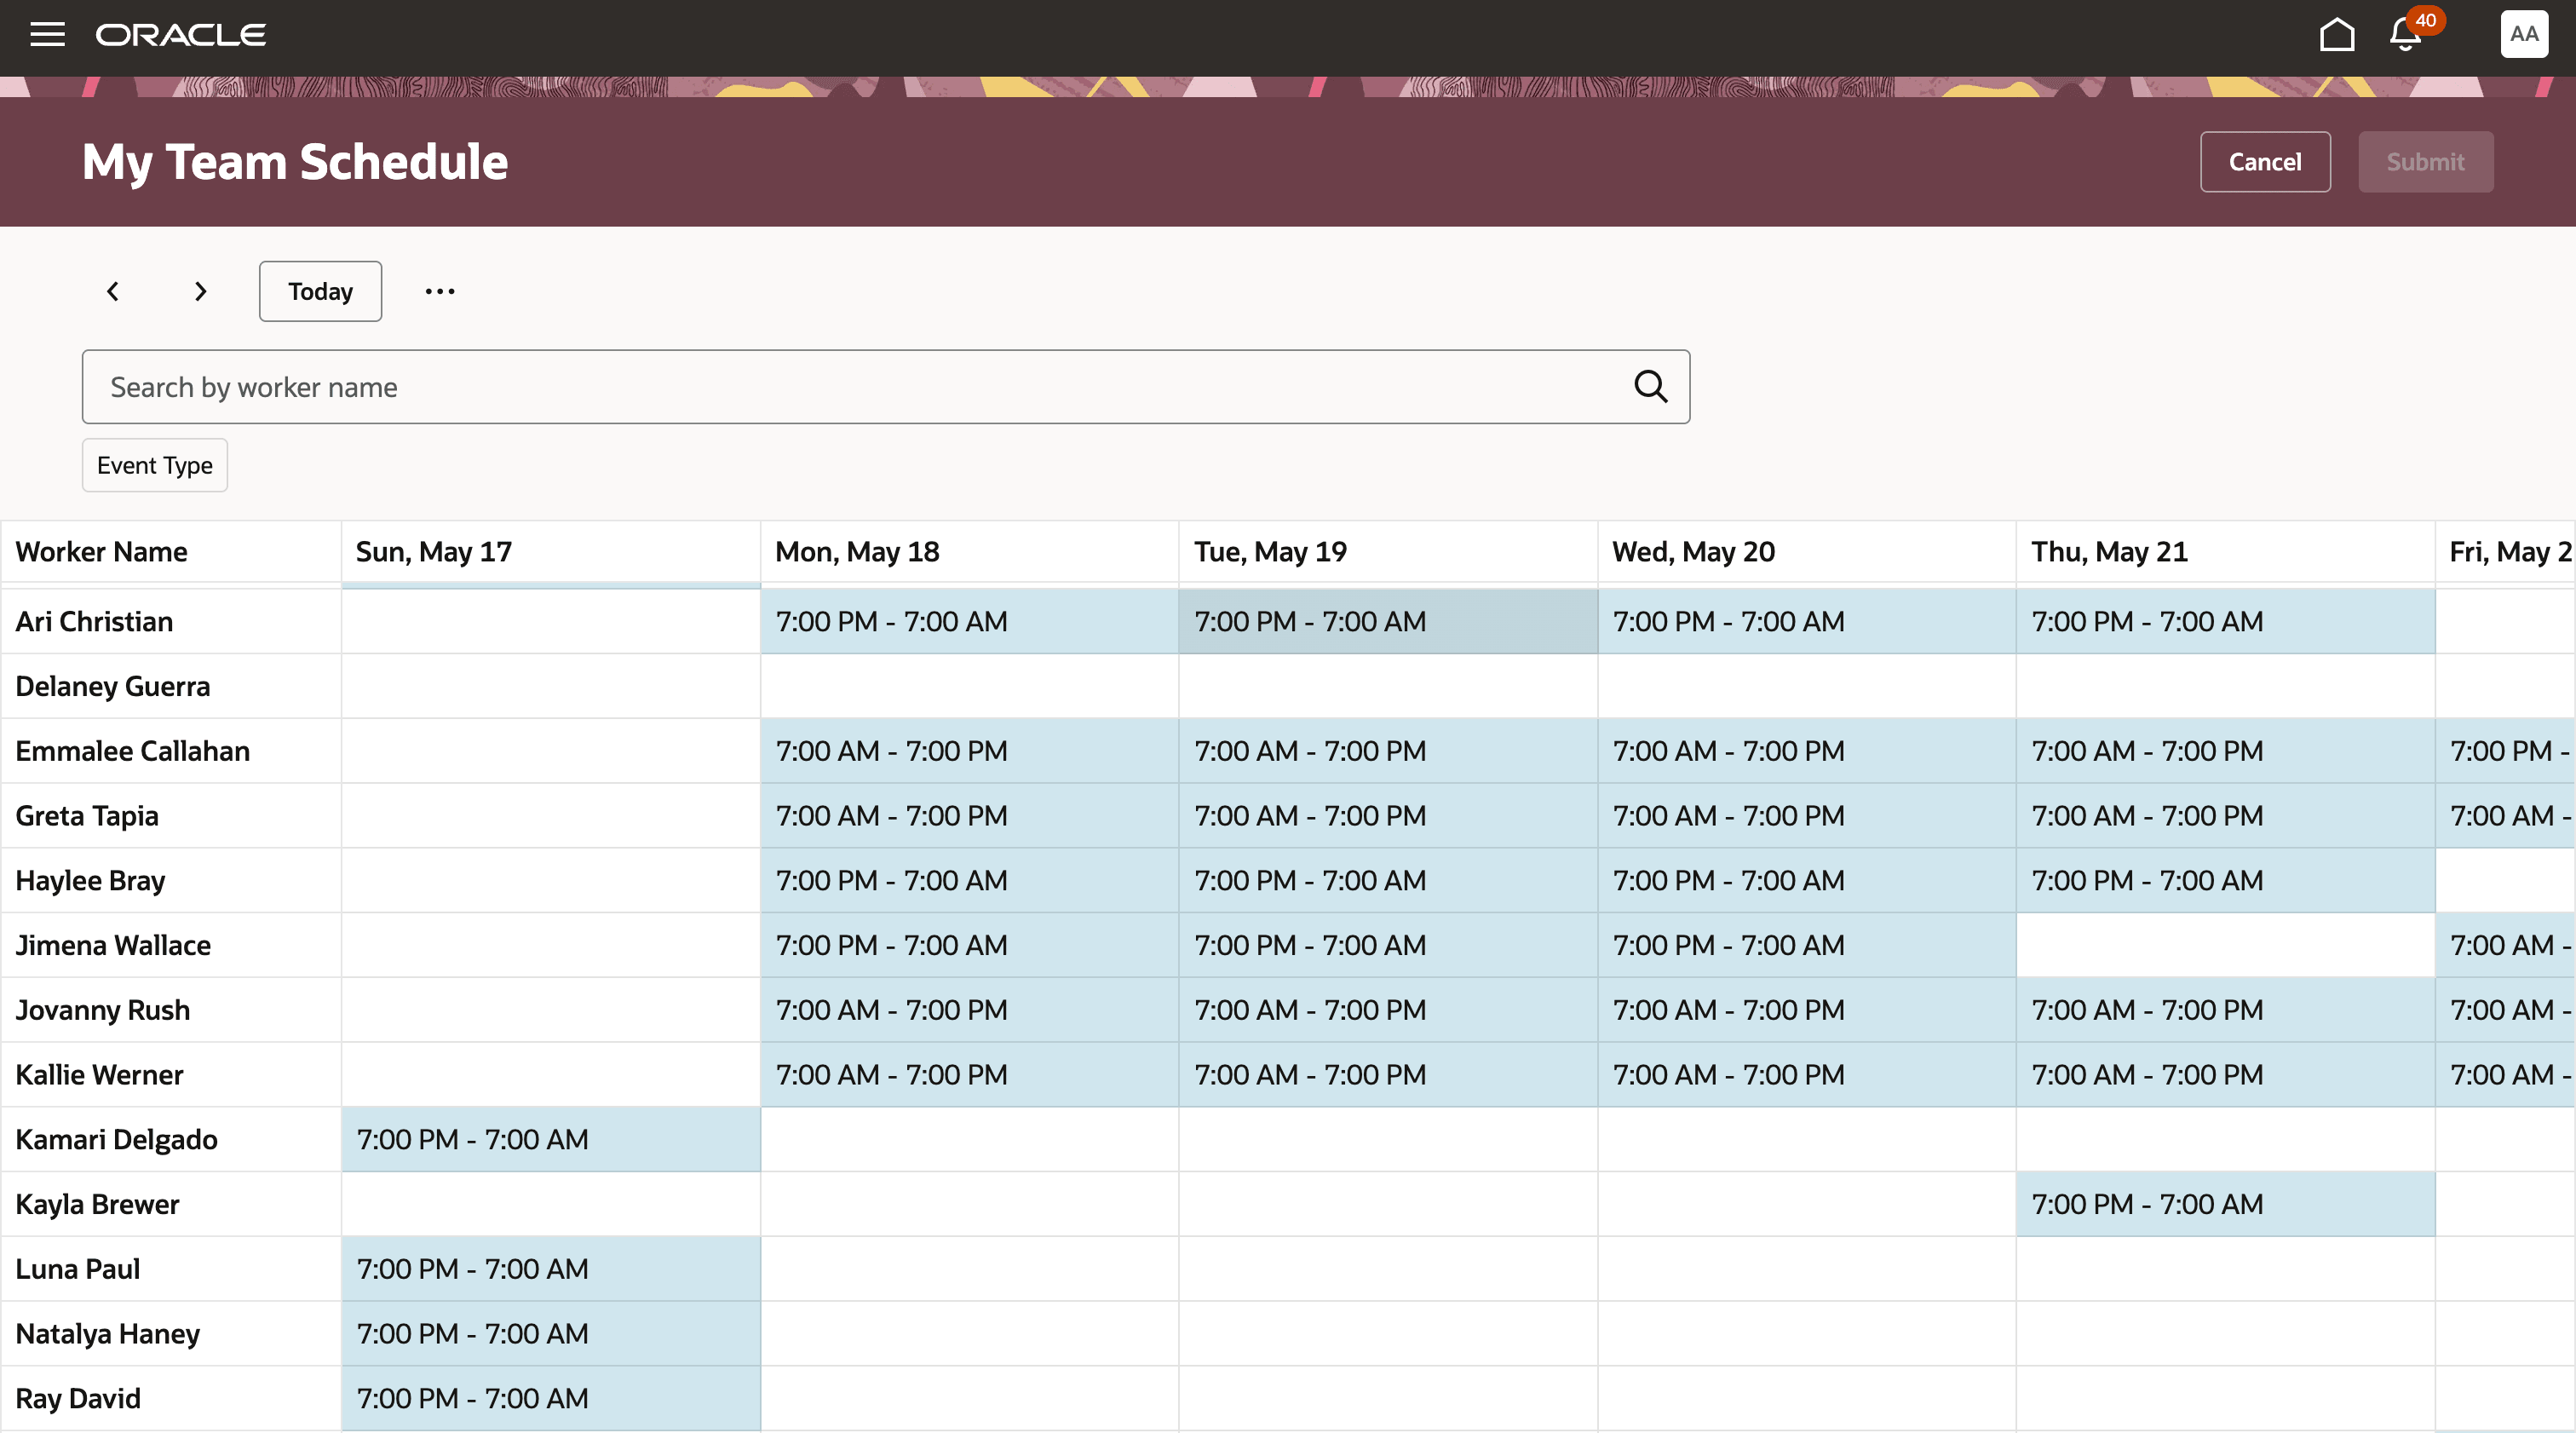The image size is (2576, 1433).
Task: Select the Thu, May 21 column header
Action: click(x=2226, y=552)
